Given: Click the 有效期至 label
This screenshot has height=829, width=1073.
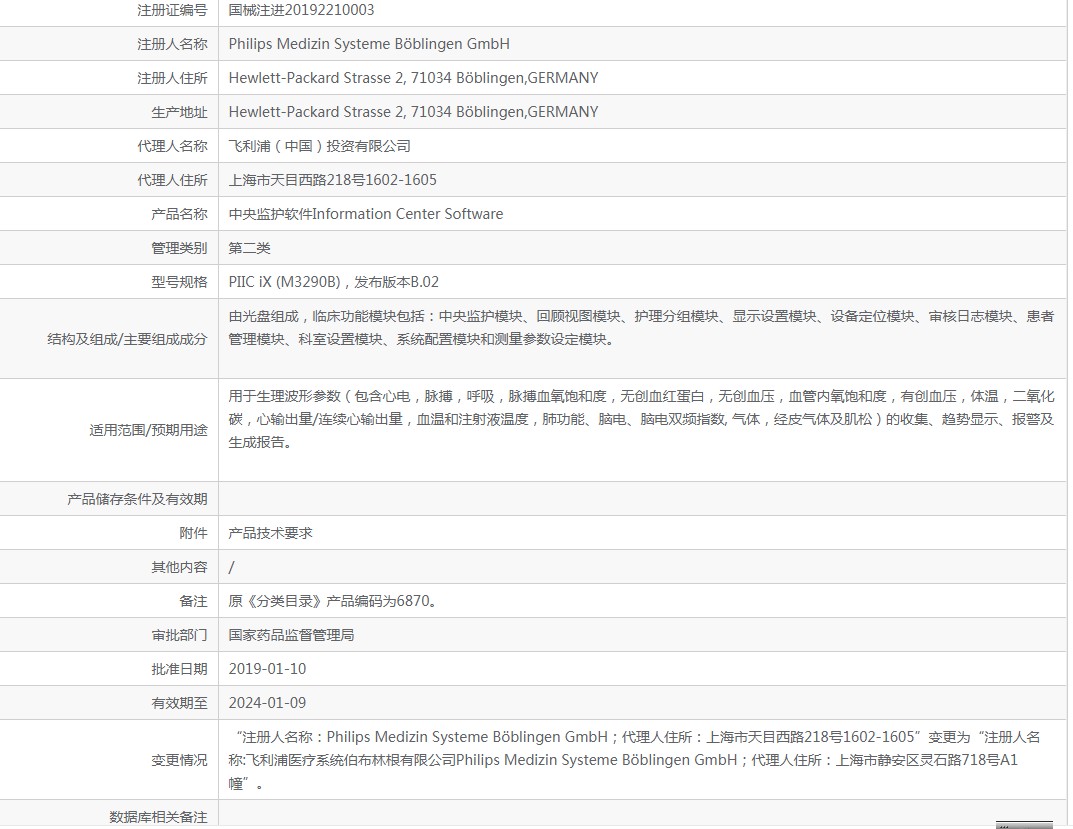Looking at the screenshot, I should tap(179, 703).
